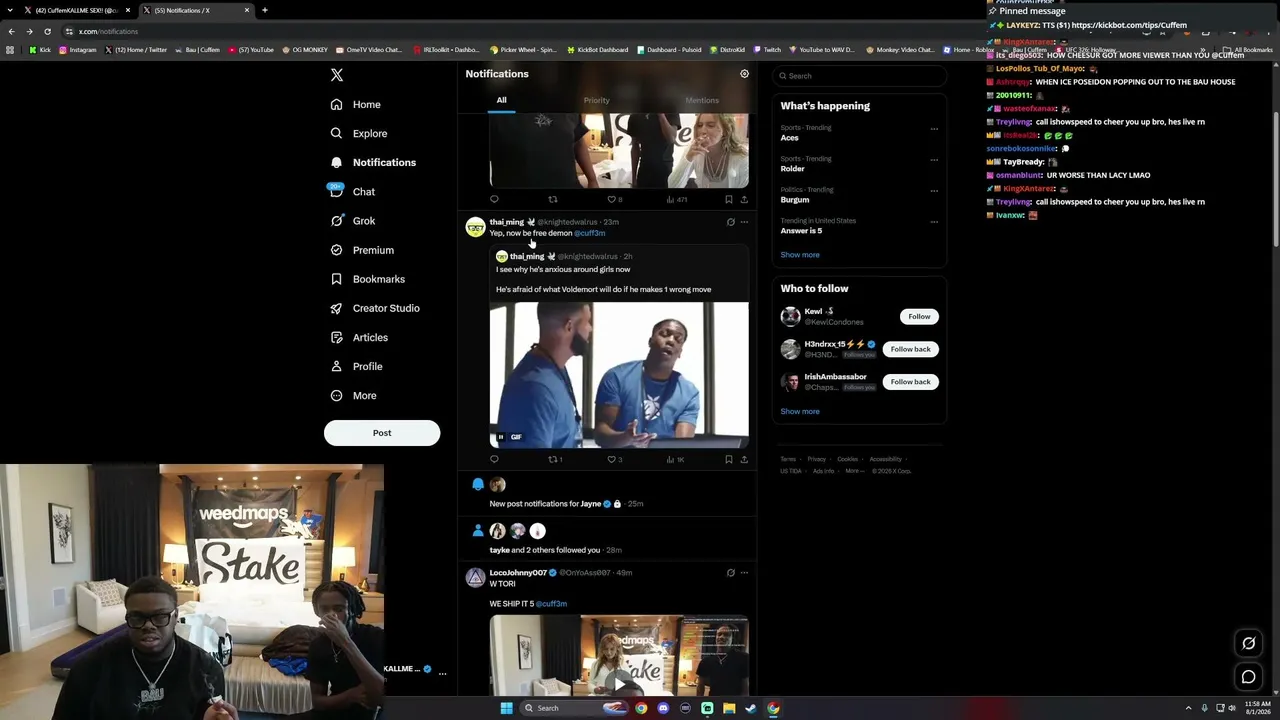Open account menu dots beside KALLME
Image resolution: width=1280 pixels, height=720 pixels.
pyautogui.click(x=442, y=674)
